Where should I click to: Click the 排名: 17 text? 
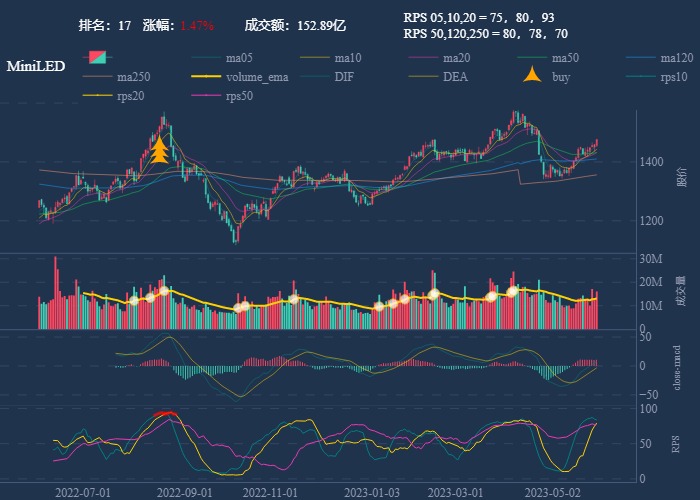[105, 25]
